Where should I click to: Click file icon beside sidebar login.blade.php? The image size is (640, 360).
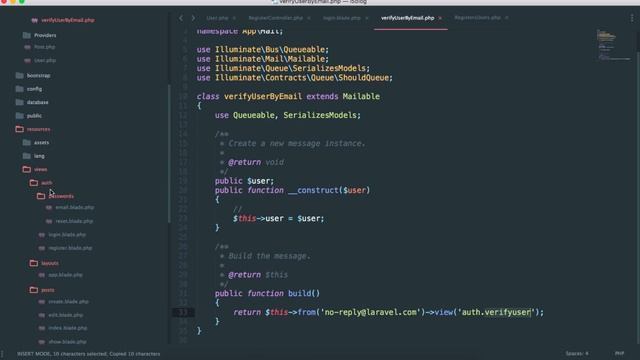[x=42, y=235]
